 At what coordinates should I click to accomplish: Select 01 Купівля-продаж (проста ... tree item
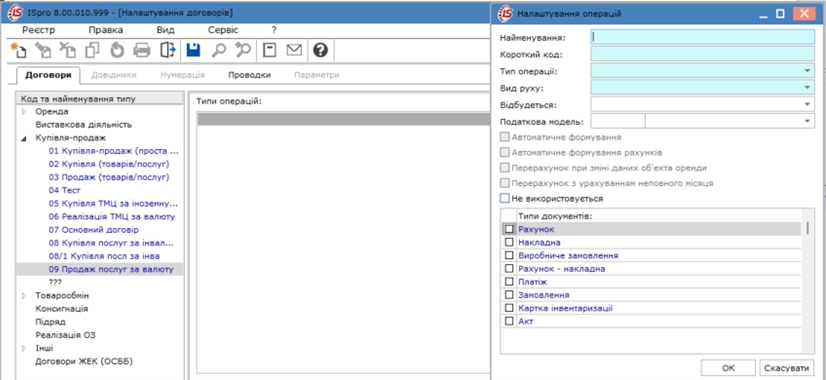coord(114,151)
